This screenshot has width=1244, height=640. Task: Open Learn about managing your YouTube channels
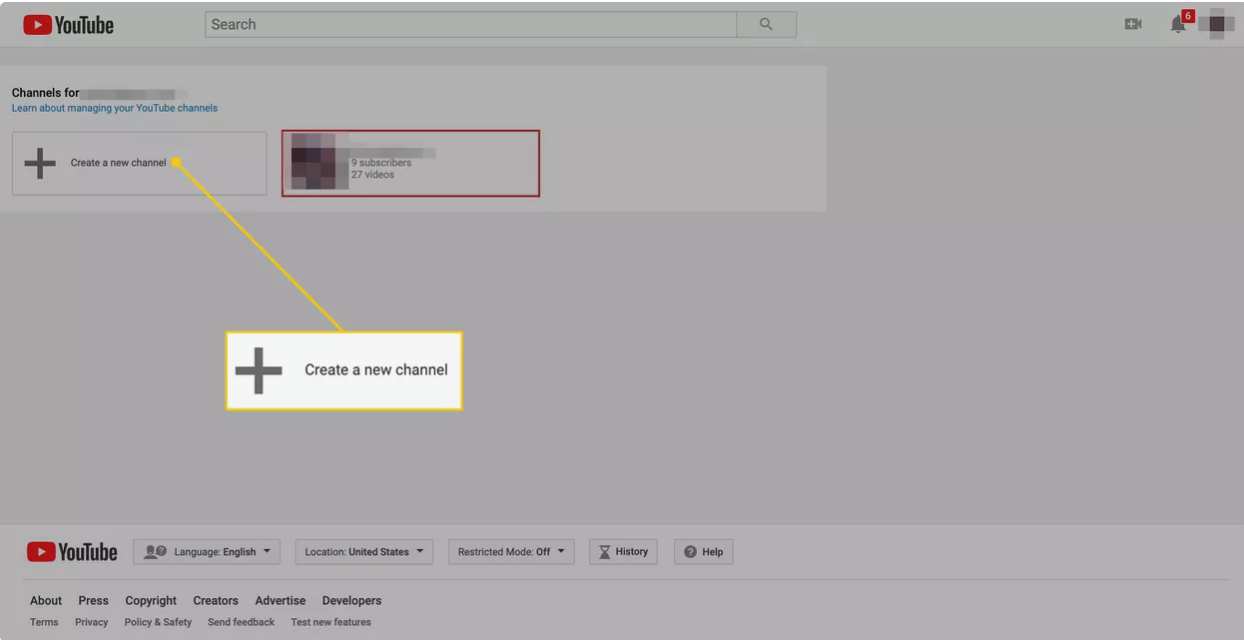point(114,108)
